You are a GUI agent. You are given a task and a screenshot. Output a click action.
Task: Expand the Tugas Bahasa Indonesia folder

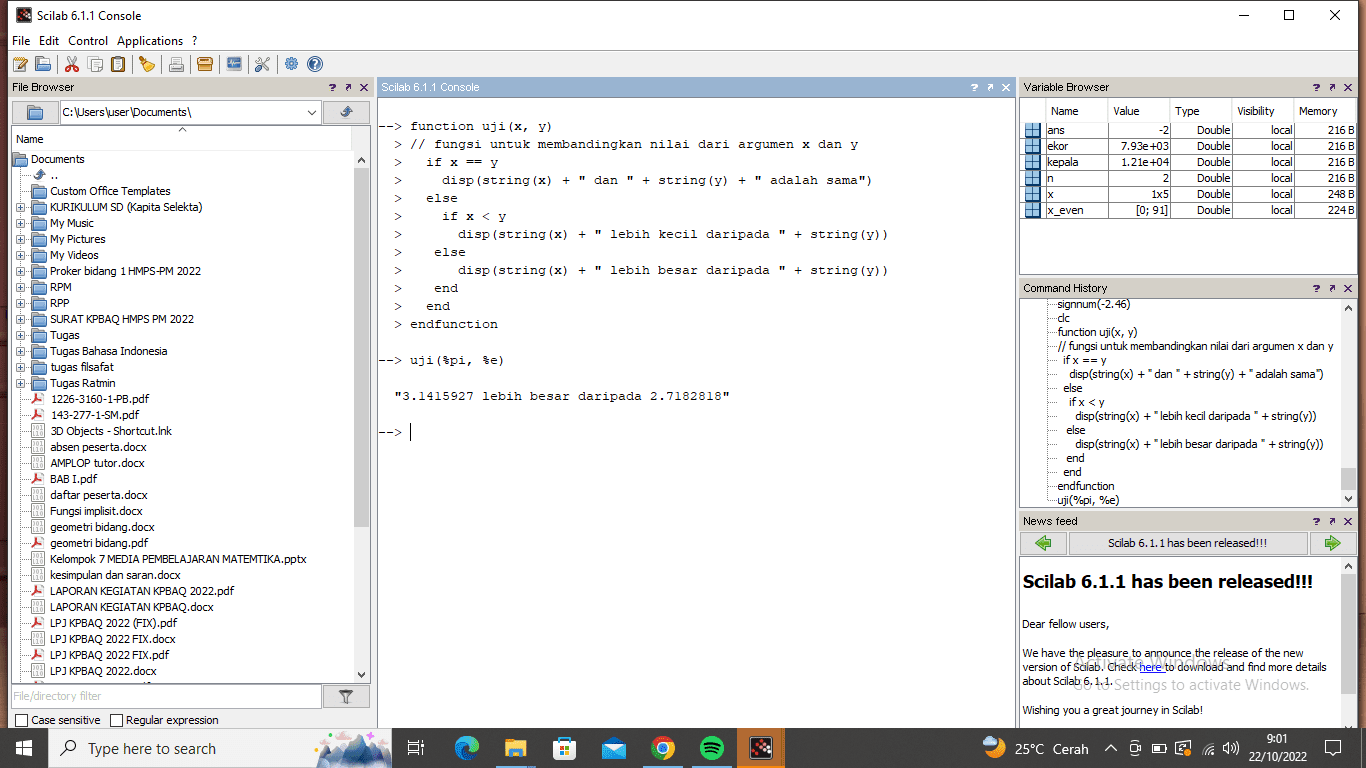point(20,351)
